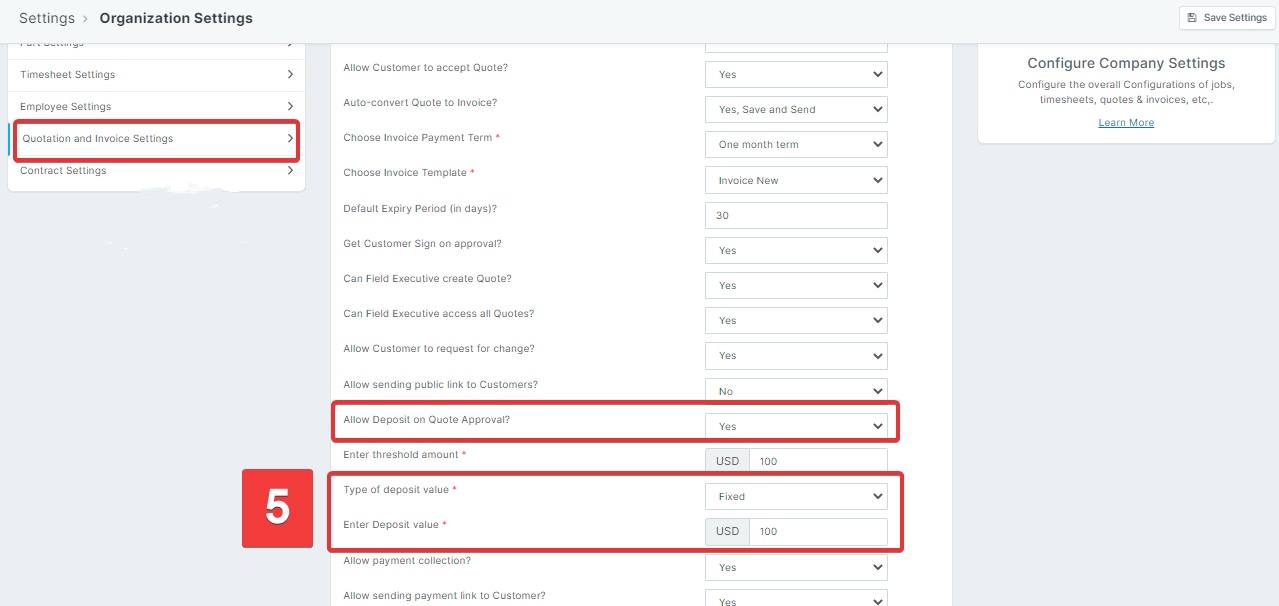Open the Learn More link
The width and height of the screenshot is (1279, 606).
pyautogui.click(x=1126, y=123)
